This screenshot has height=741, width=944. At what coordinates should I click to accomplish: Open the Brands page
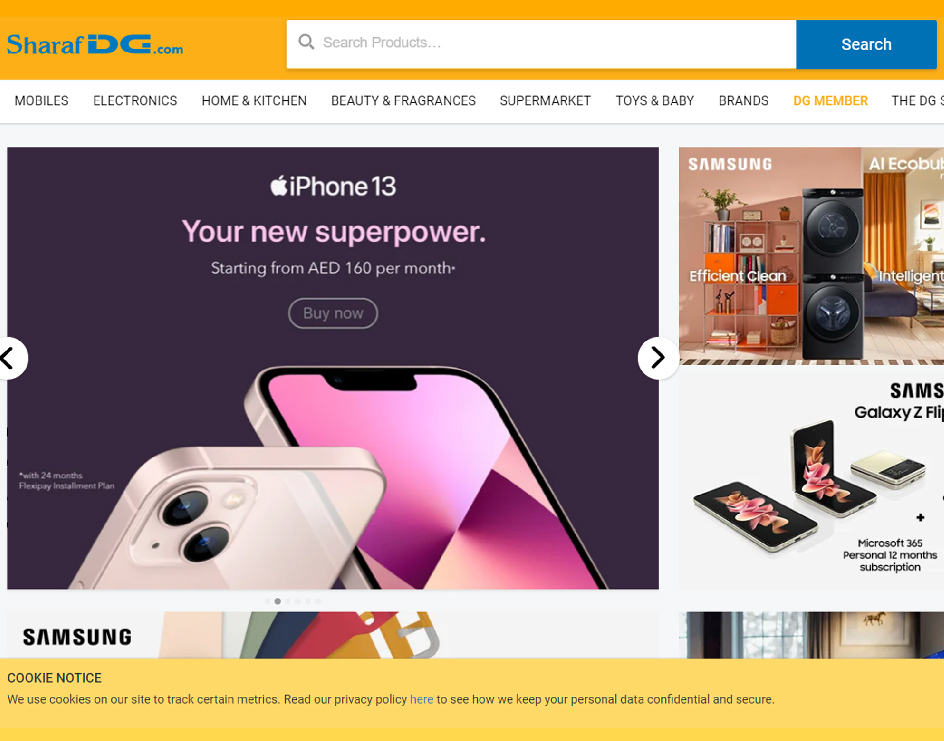(744, 101)
